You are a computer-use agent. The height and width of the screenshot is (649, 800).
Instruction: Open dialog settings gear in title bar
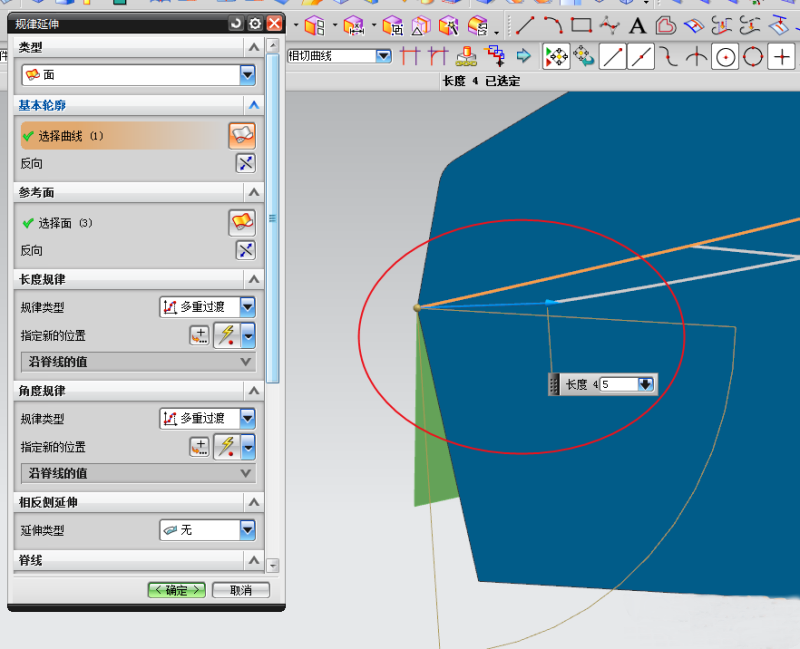(x=255, y=23)
